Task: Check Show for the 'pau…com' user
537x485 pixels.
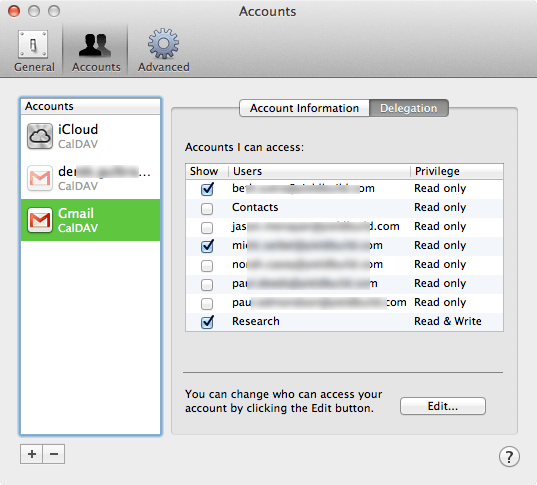Action: pos(207,303)
